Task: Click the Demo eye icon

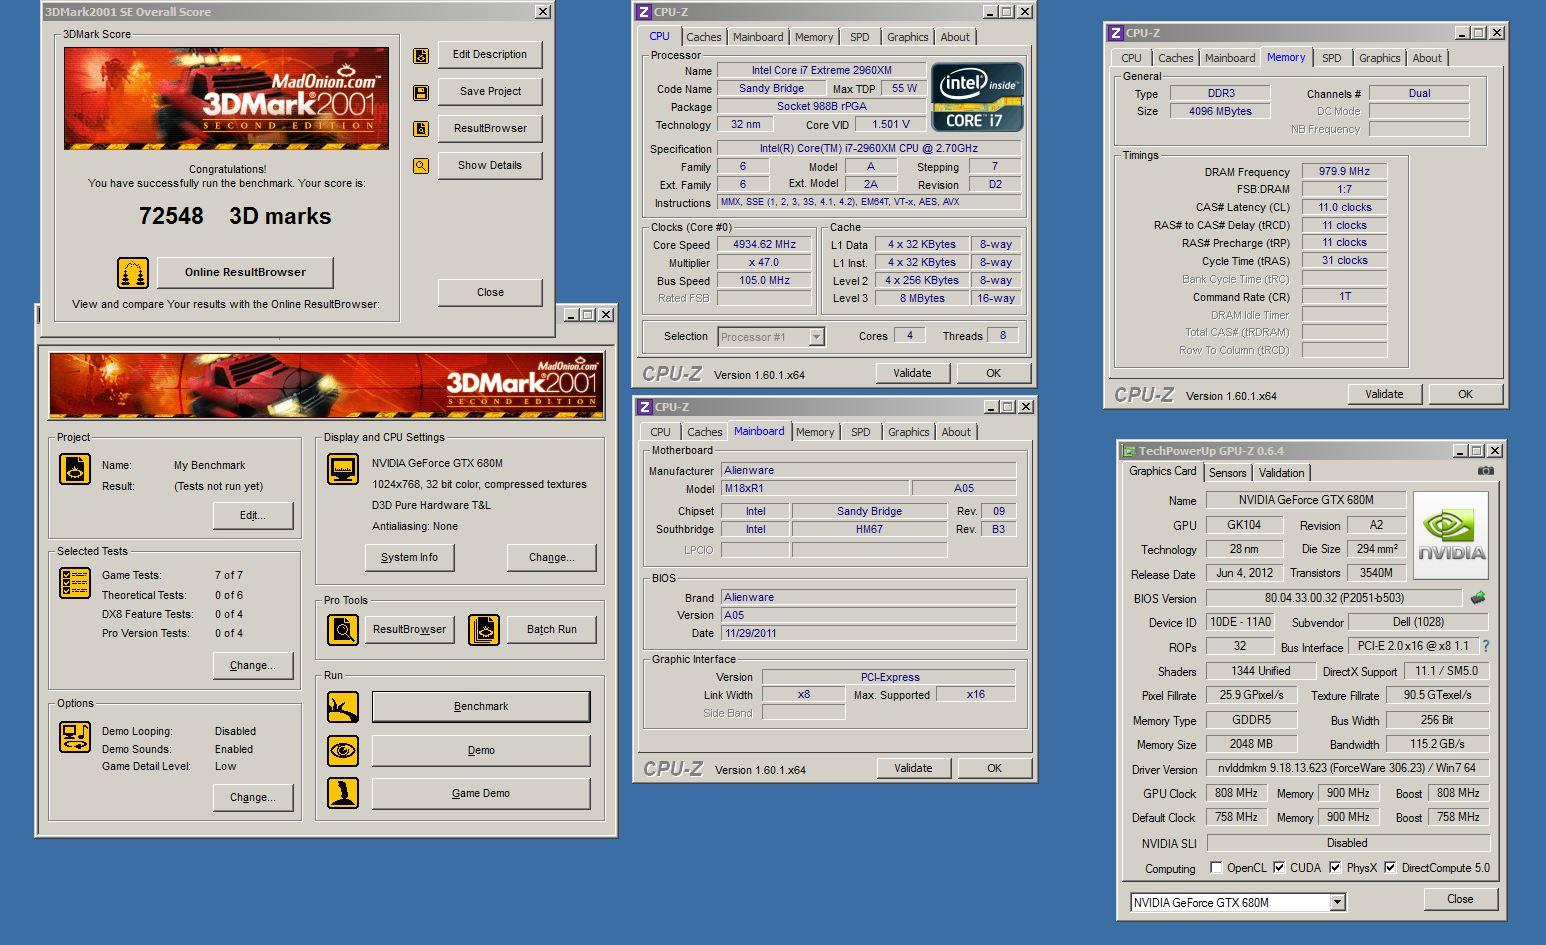Action: (x=343, y=750)
